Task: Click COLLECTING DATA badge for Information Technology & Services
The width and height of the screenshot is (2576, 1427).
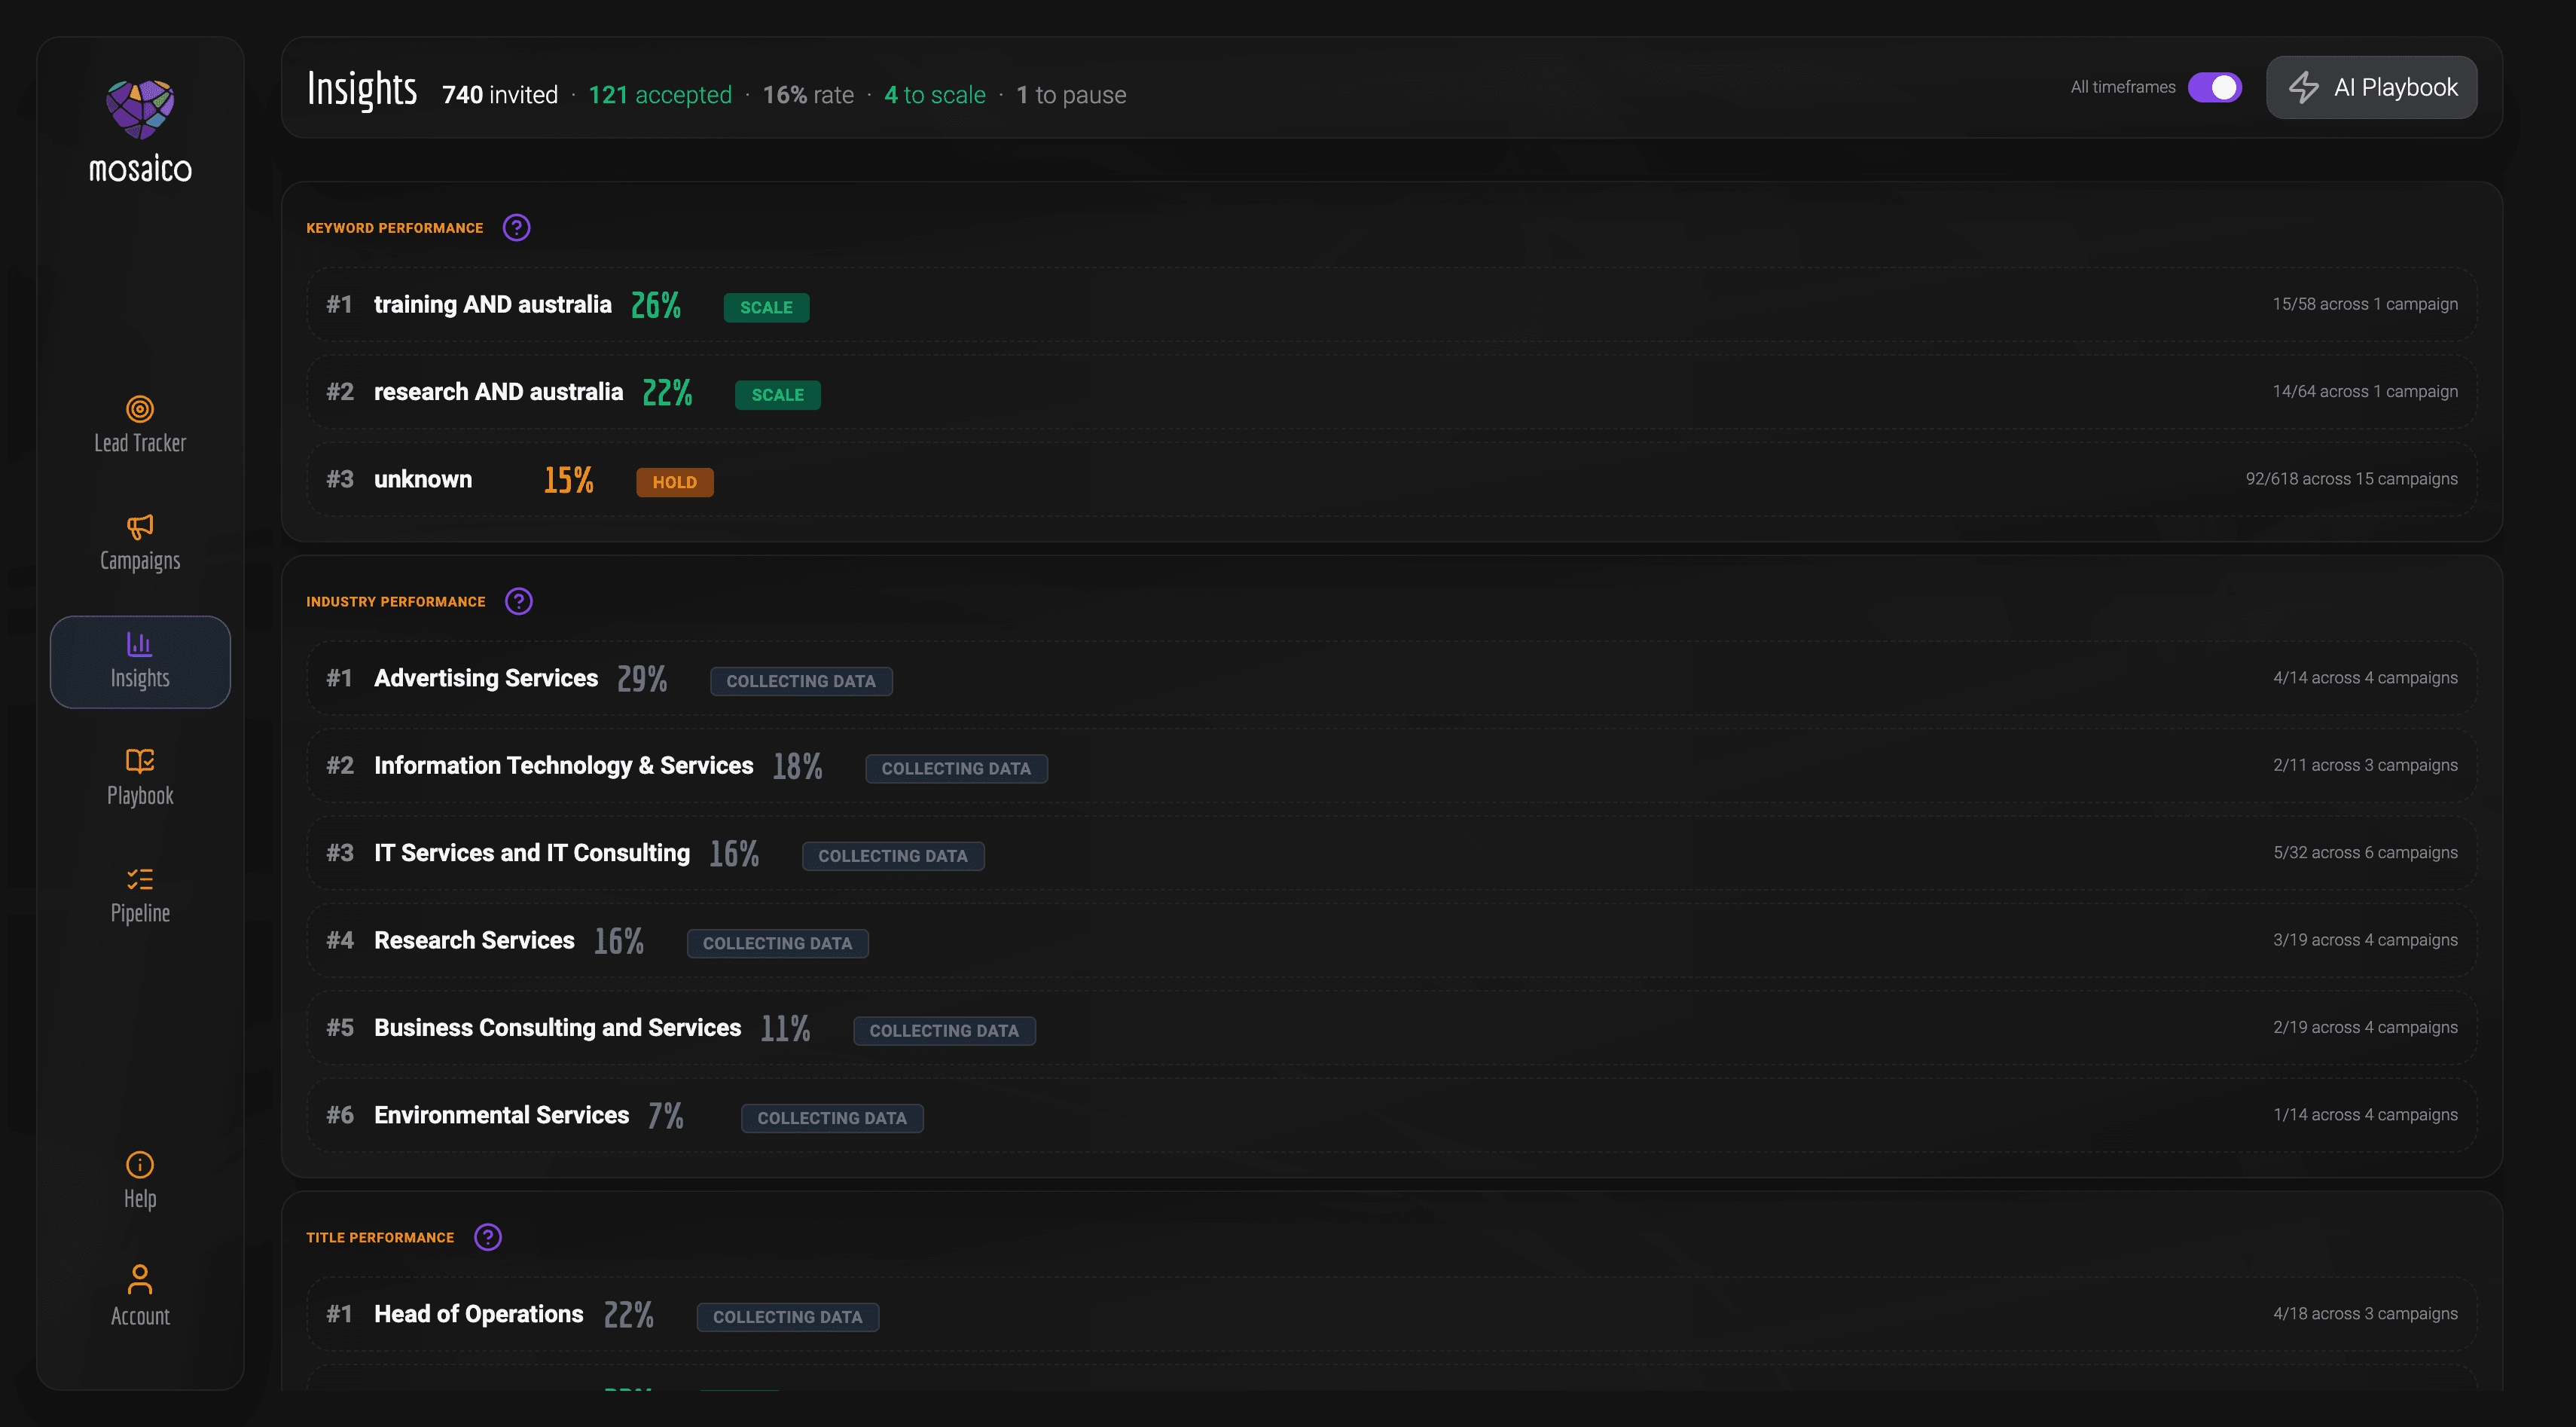Action: coord(956,768)
